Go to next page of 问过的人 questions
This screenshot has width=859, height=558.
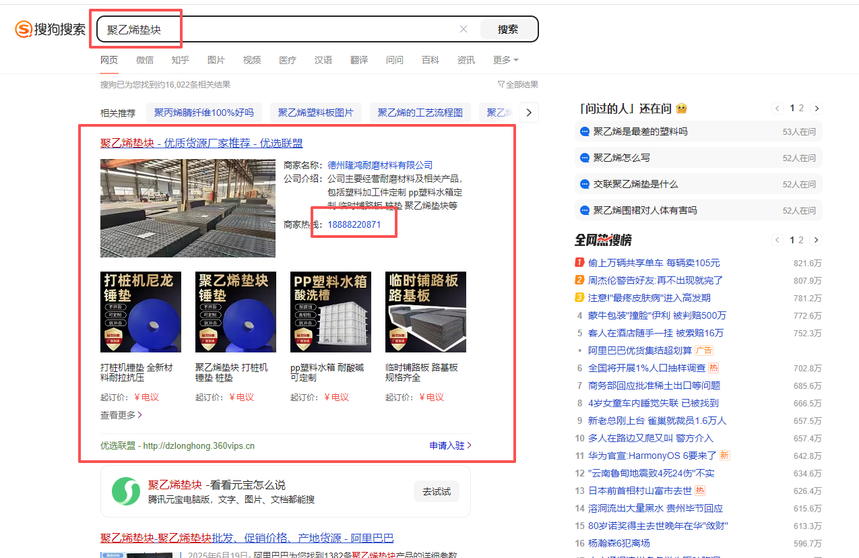817,108
